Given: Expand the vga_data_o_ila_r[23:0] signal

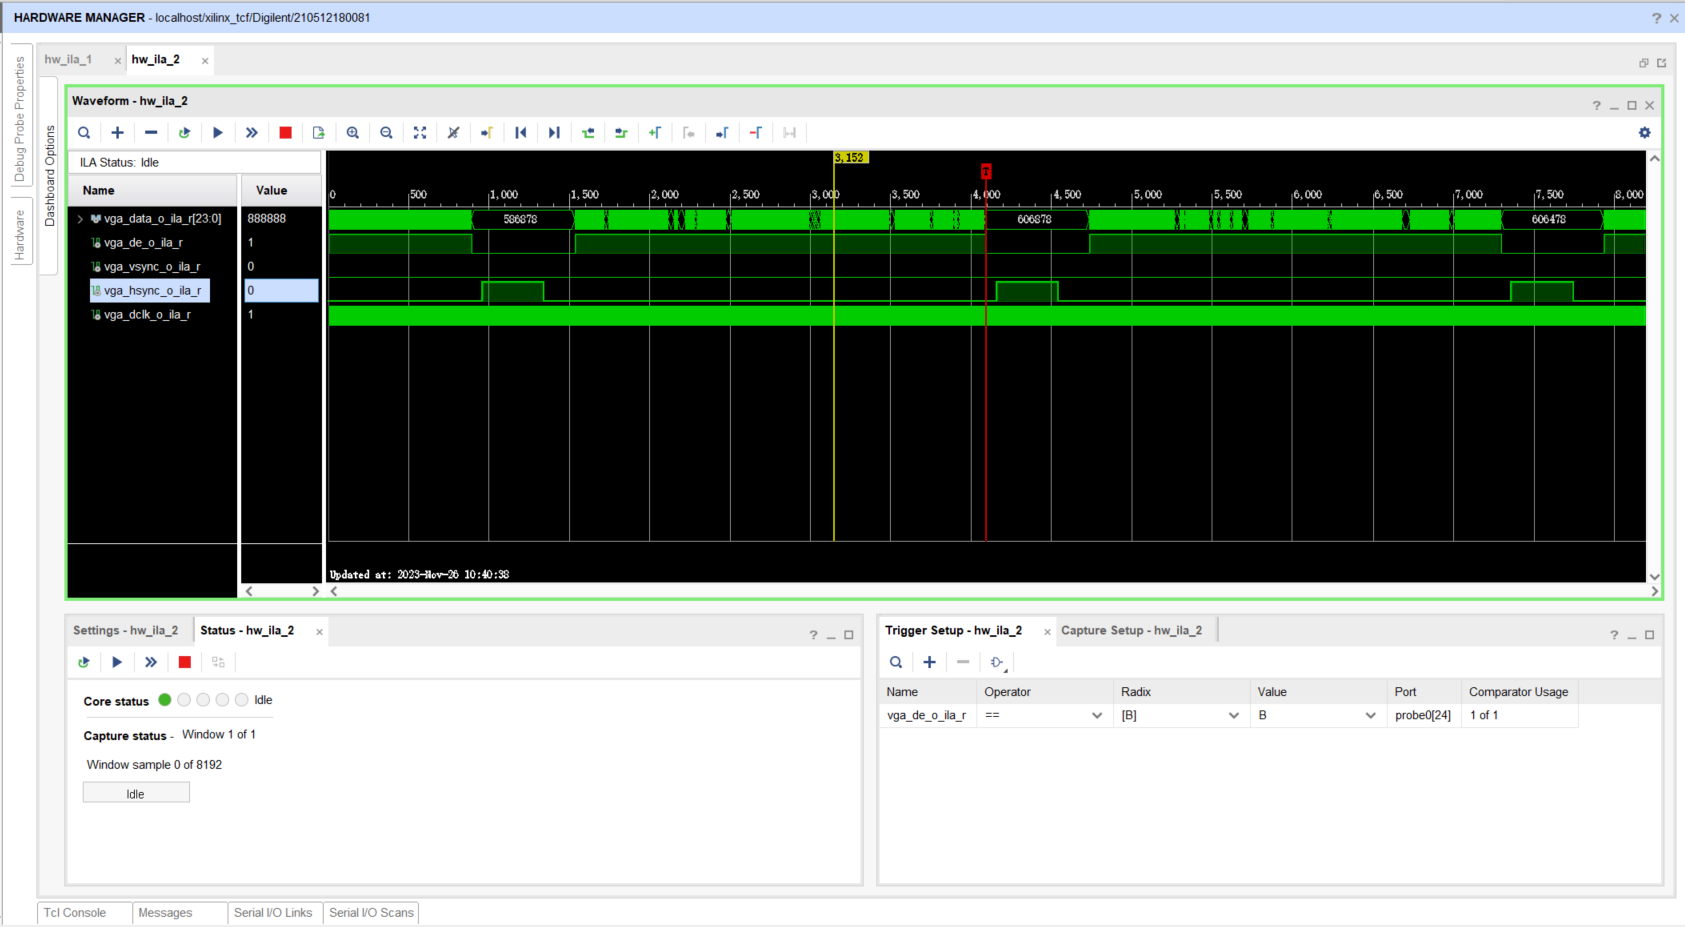Looking at the screenshot, I should [x=81, y=218].
